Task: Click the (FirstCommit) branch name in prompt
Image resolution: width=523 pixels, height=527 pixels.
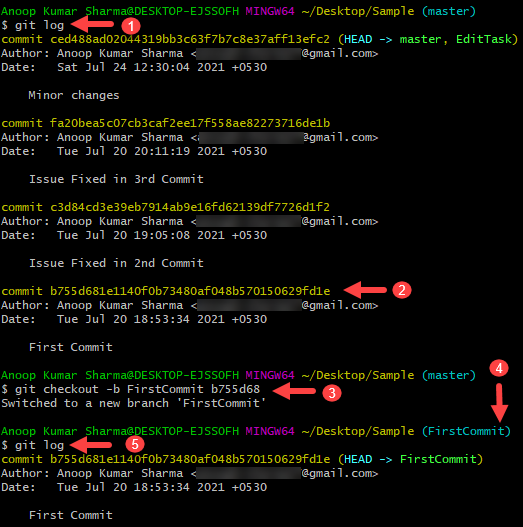Action: tap(466, 431)
